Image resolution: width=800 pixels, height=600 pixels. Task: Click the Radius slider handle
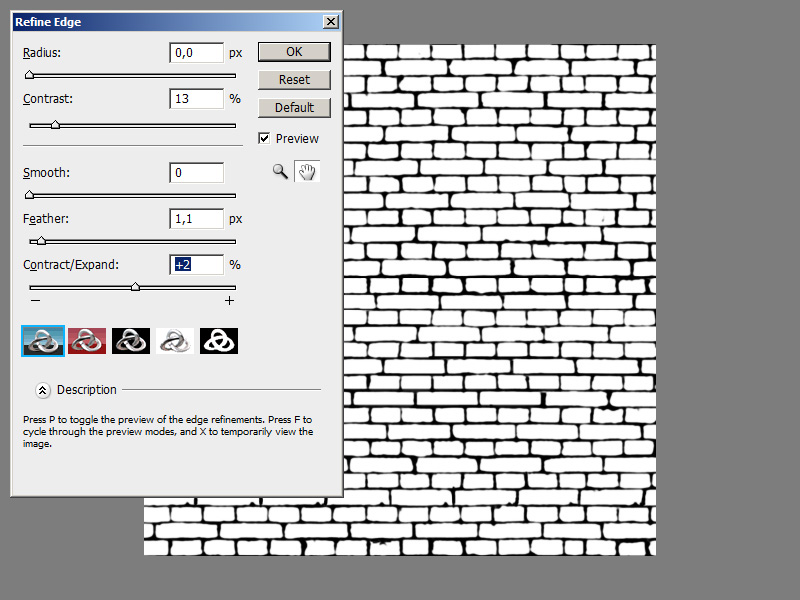[30, 75]
